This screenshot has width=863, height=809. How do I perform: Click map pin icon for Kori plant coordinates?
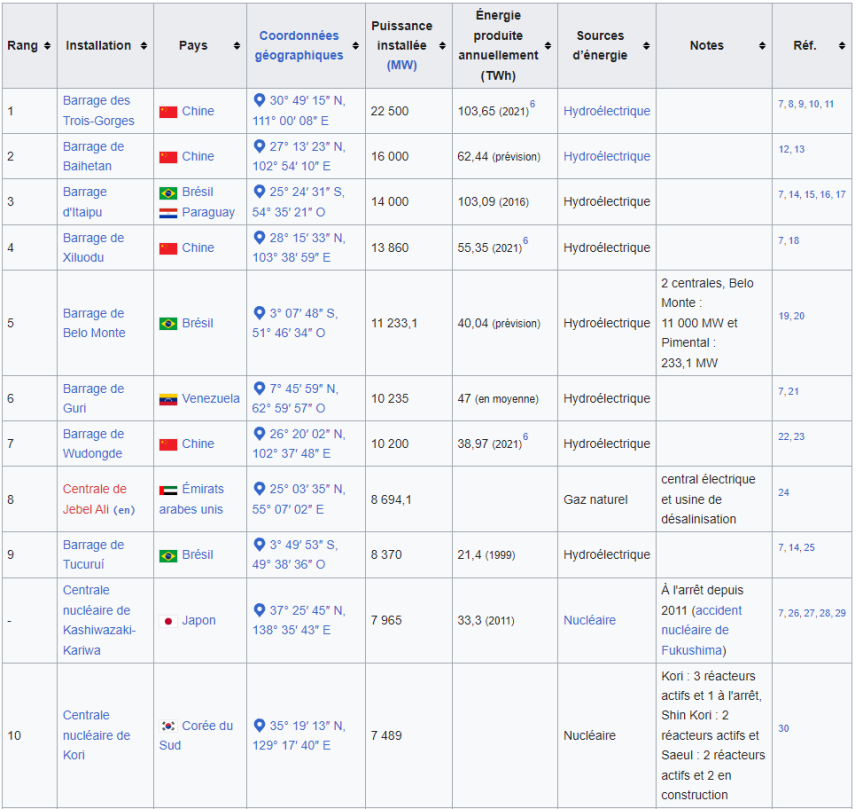[x=259, y=725]
